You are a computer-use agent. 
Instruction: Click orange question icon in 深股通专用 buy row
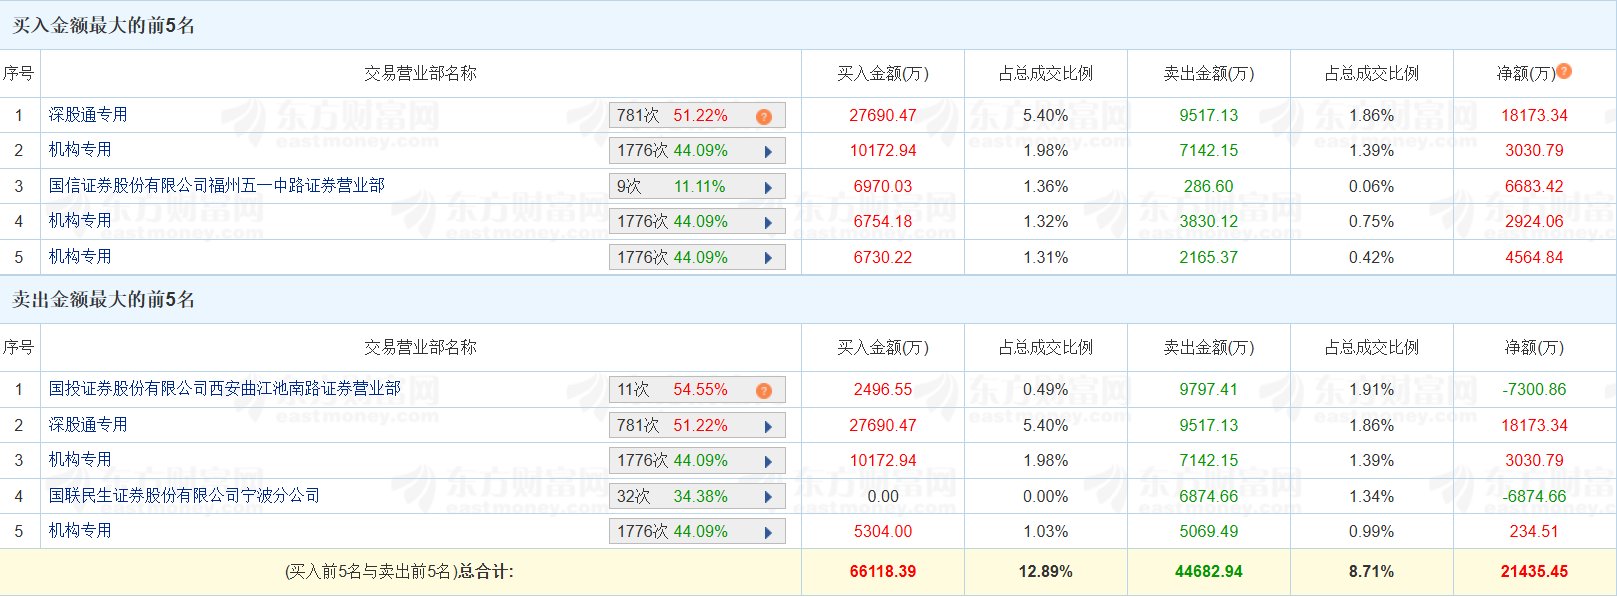[x=764, y=116]
